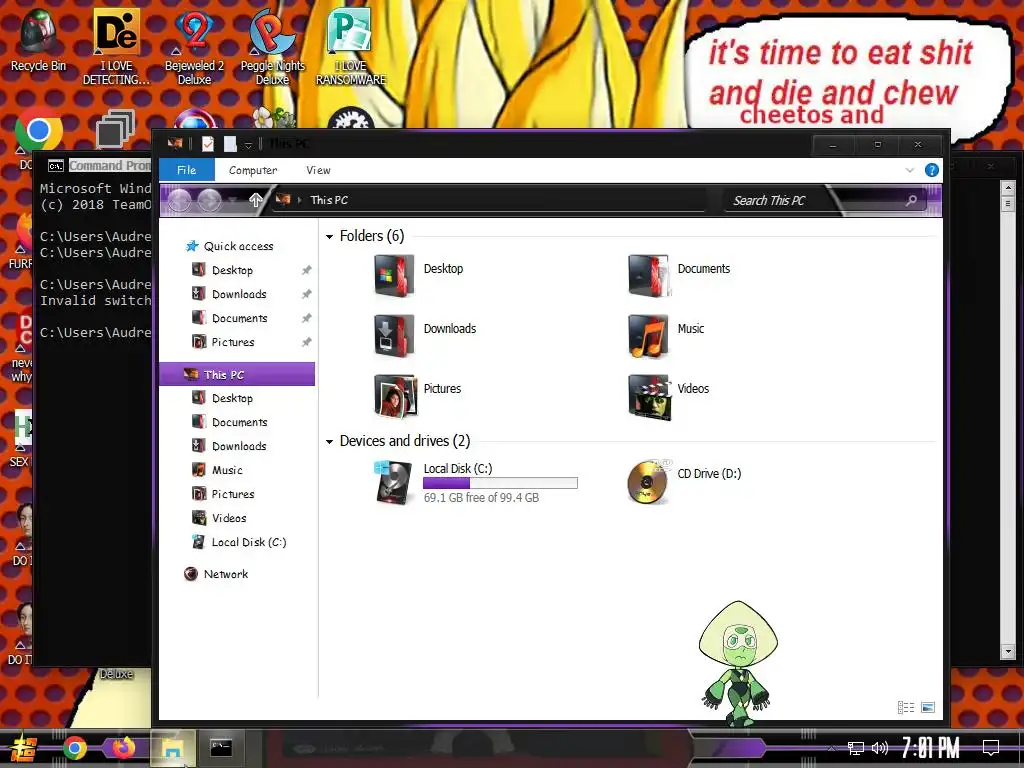Click the search magnifier icon
Viewport: 1024px width, 768px height.
tap(912, 200)
